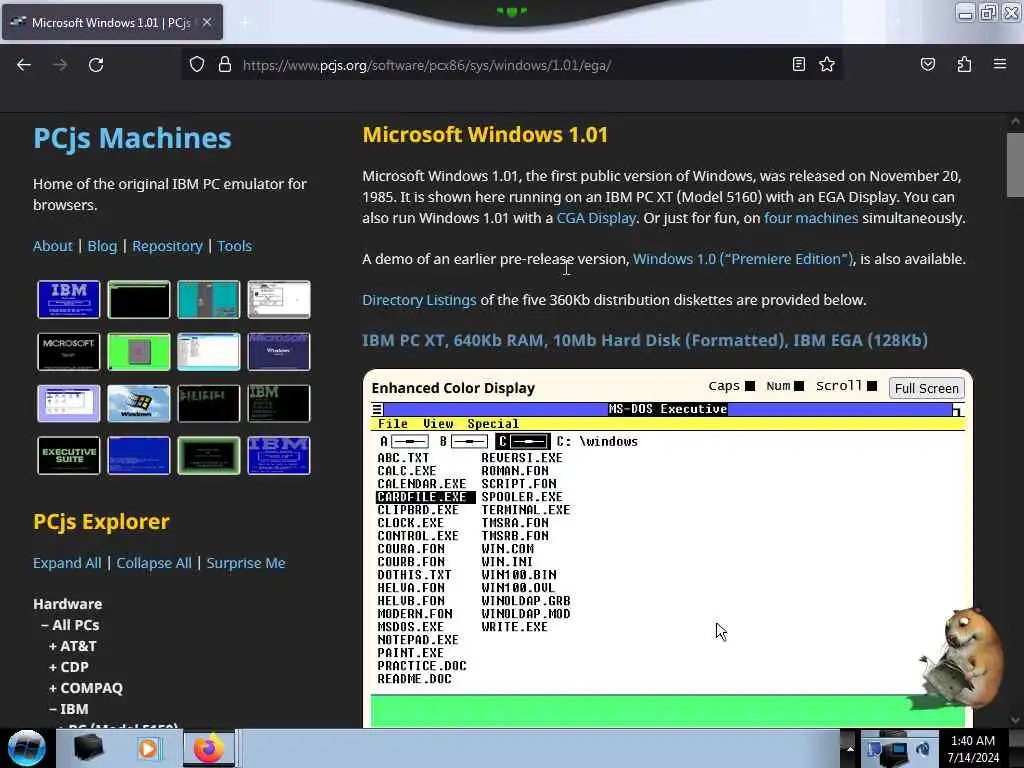This screenshot has width=1024, height=768.
Task: Toggle reader view icon in address bar
Action: pyautogui.click(x=798, y=64)
